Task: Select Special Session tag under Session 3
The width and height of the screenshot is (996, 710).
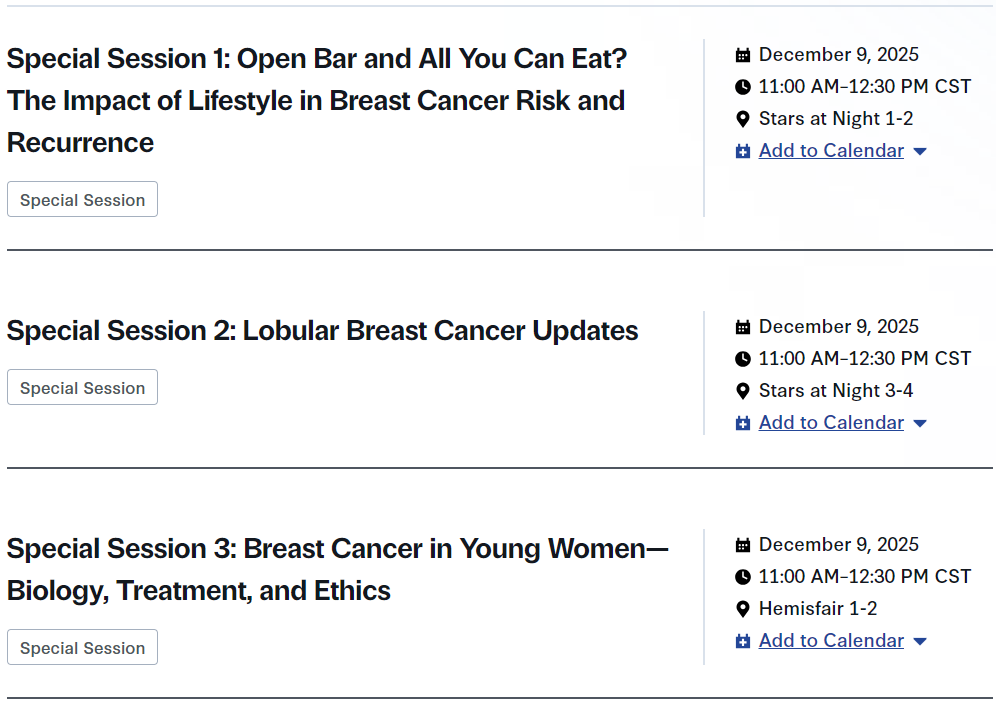Action: pyautogui.click(x=82, y=648)
